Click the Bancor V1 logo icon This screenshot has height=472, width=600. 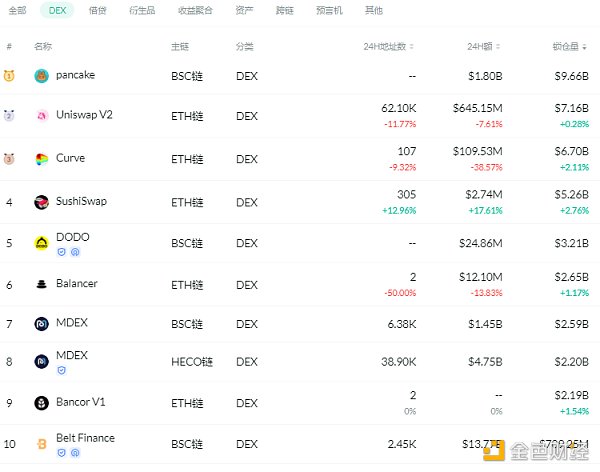[x=41, y=403]
